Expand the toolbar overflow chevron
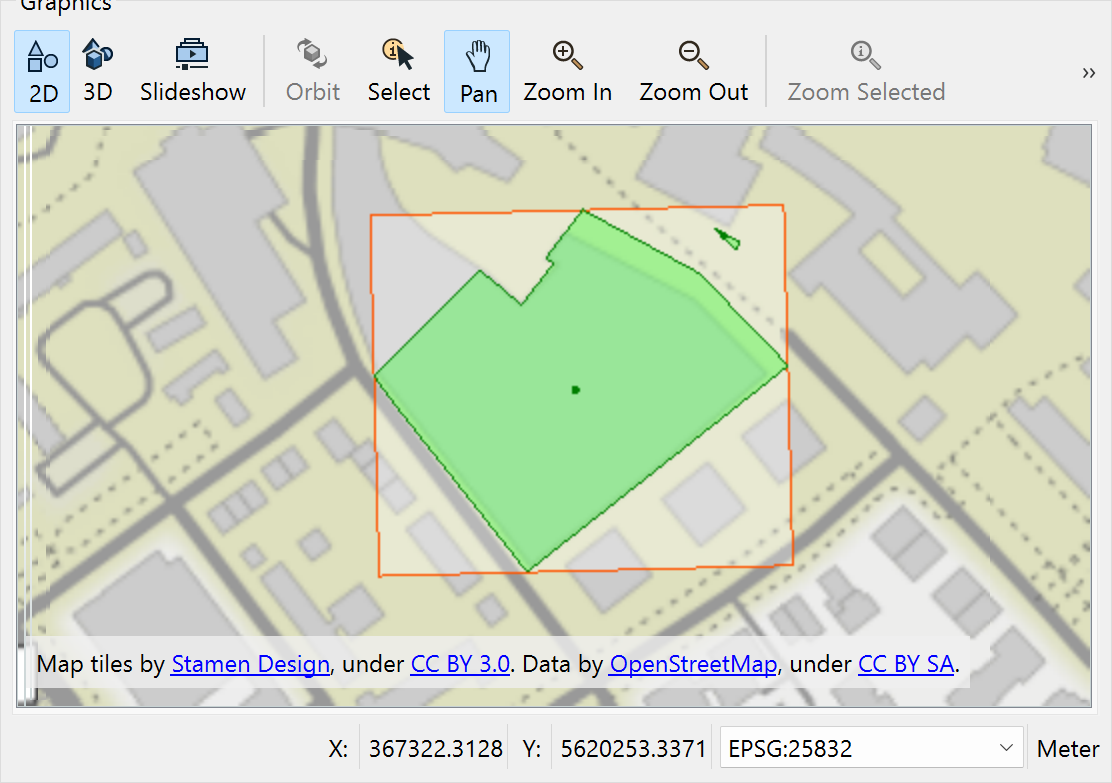 tap(1089, 72)
